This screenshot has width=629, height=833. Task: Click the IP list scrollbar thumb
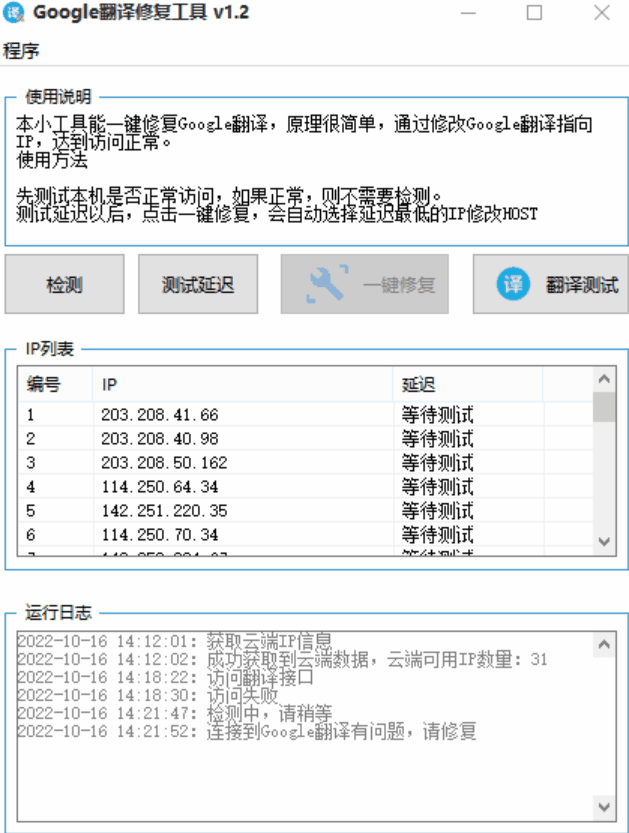(x=604, y=407)
